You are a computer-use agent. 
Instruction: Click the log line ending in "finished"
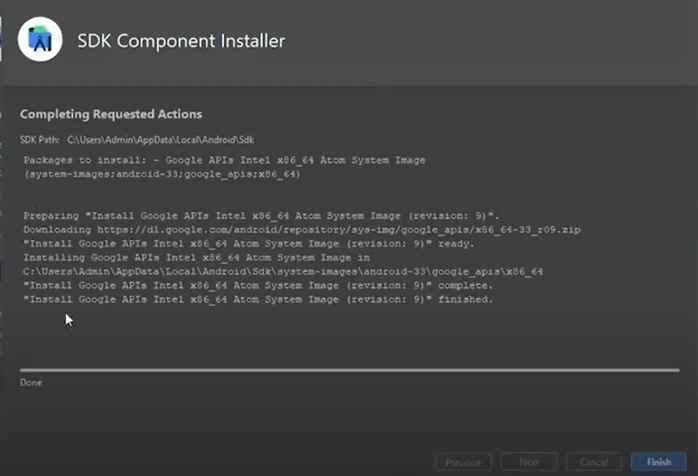[258, 299]
